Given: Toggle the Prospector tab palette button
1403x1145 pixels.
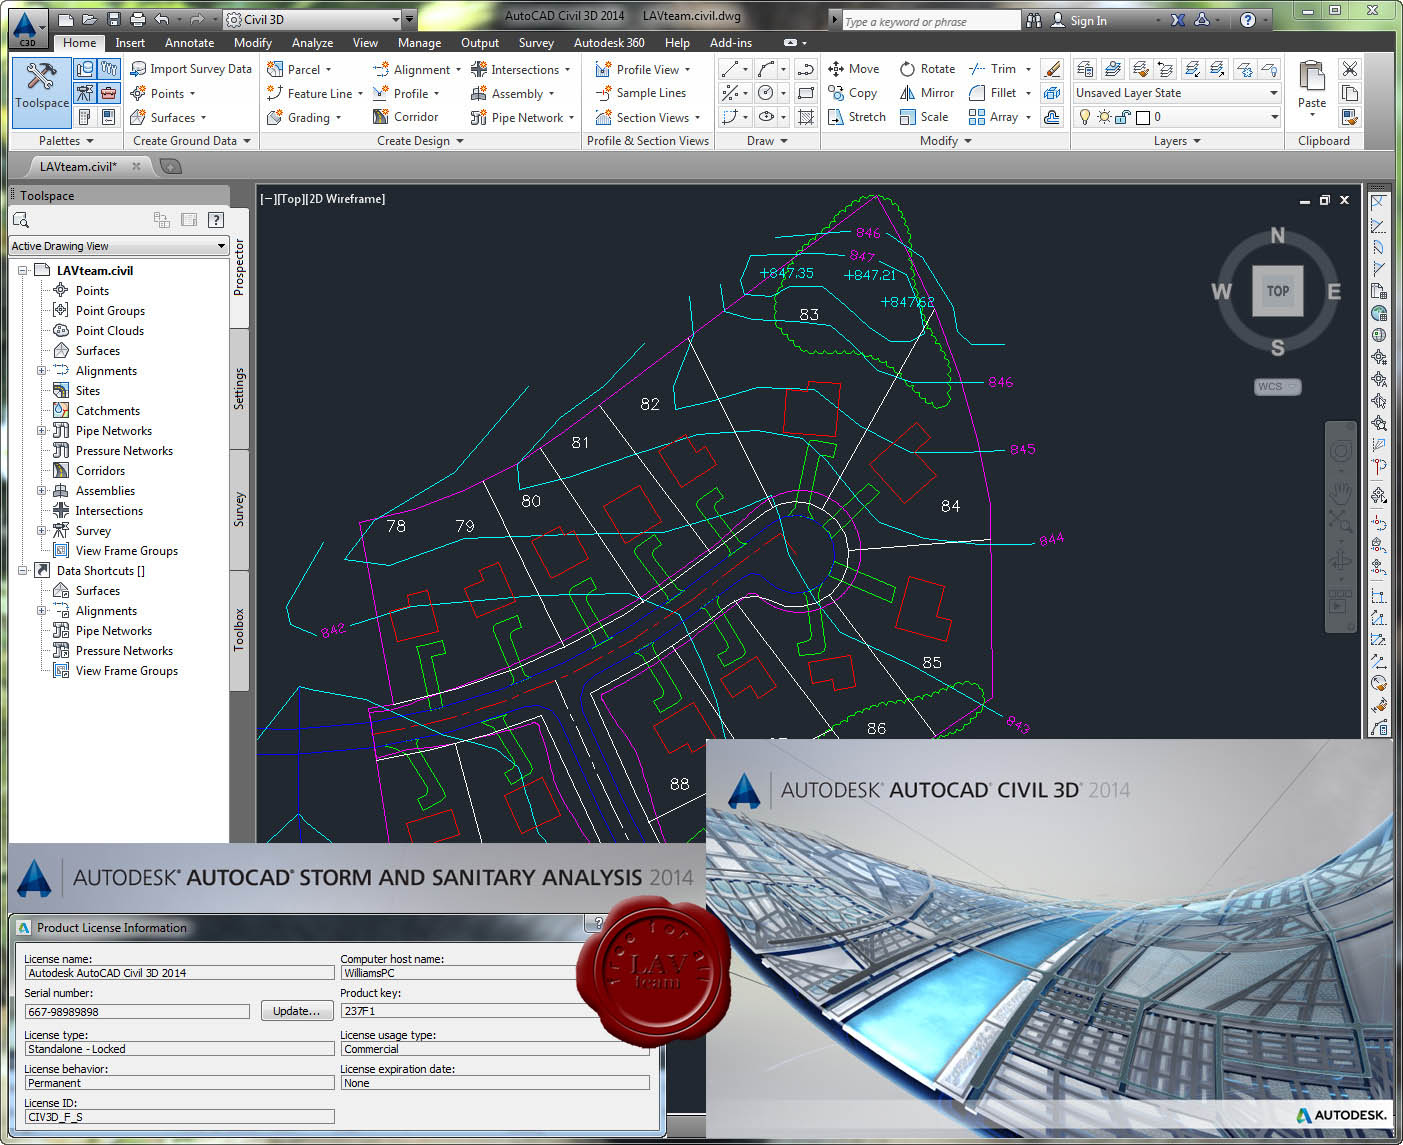Looking at the screenshot, I should 239,267.
